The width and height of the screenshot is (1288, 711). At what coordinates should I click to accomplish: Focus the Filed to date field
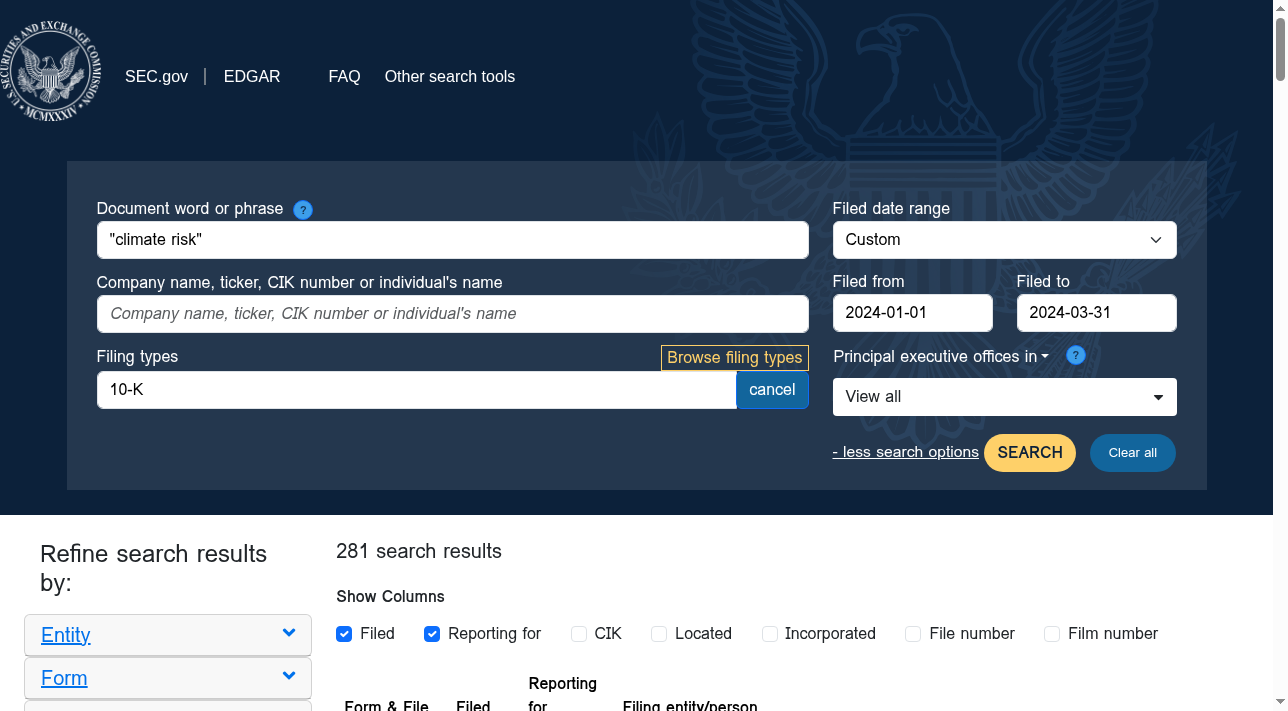click(1097, 313)
